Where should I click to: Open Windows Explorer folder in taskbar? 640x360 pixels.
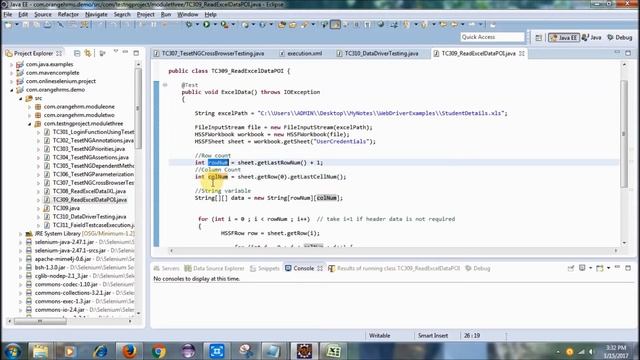tap(40, 351)
